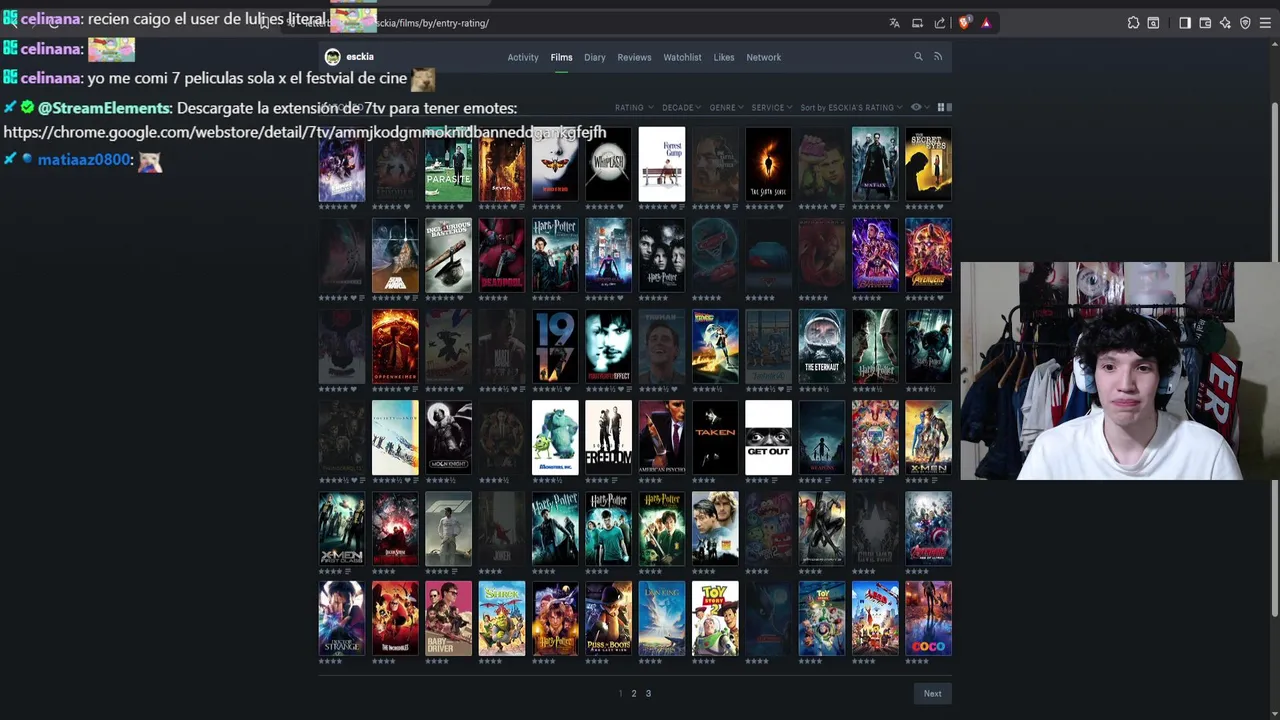Click the Next page button

tap(932, 693)
